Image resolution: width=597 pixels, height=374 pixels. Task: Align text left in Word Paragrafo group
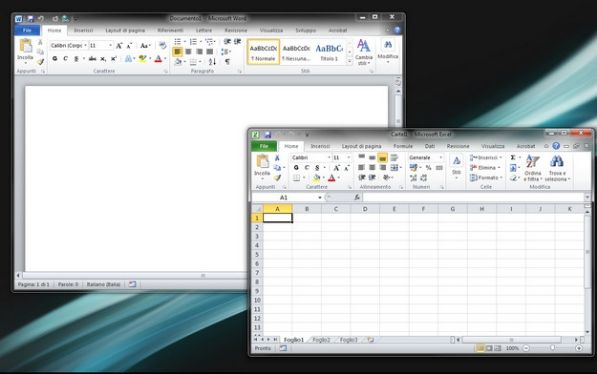coord(177,51)
